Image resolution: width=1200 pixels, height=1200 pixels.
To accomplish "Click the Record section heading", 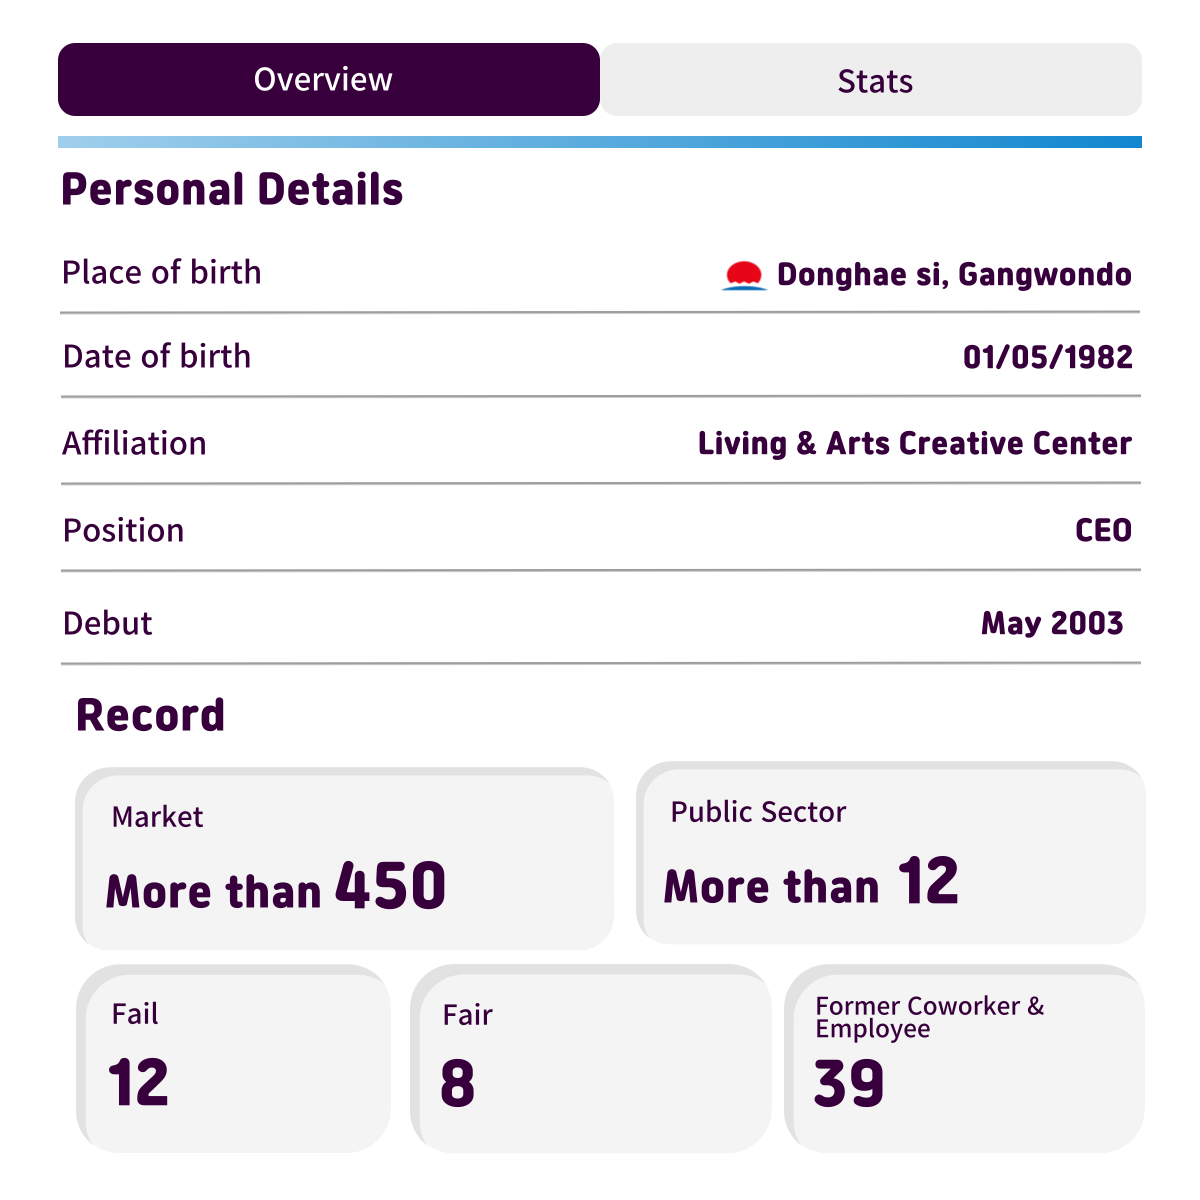I will click(x=151, y=715).
